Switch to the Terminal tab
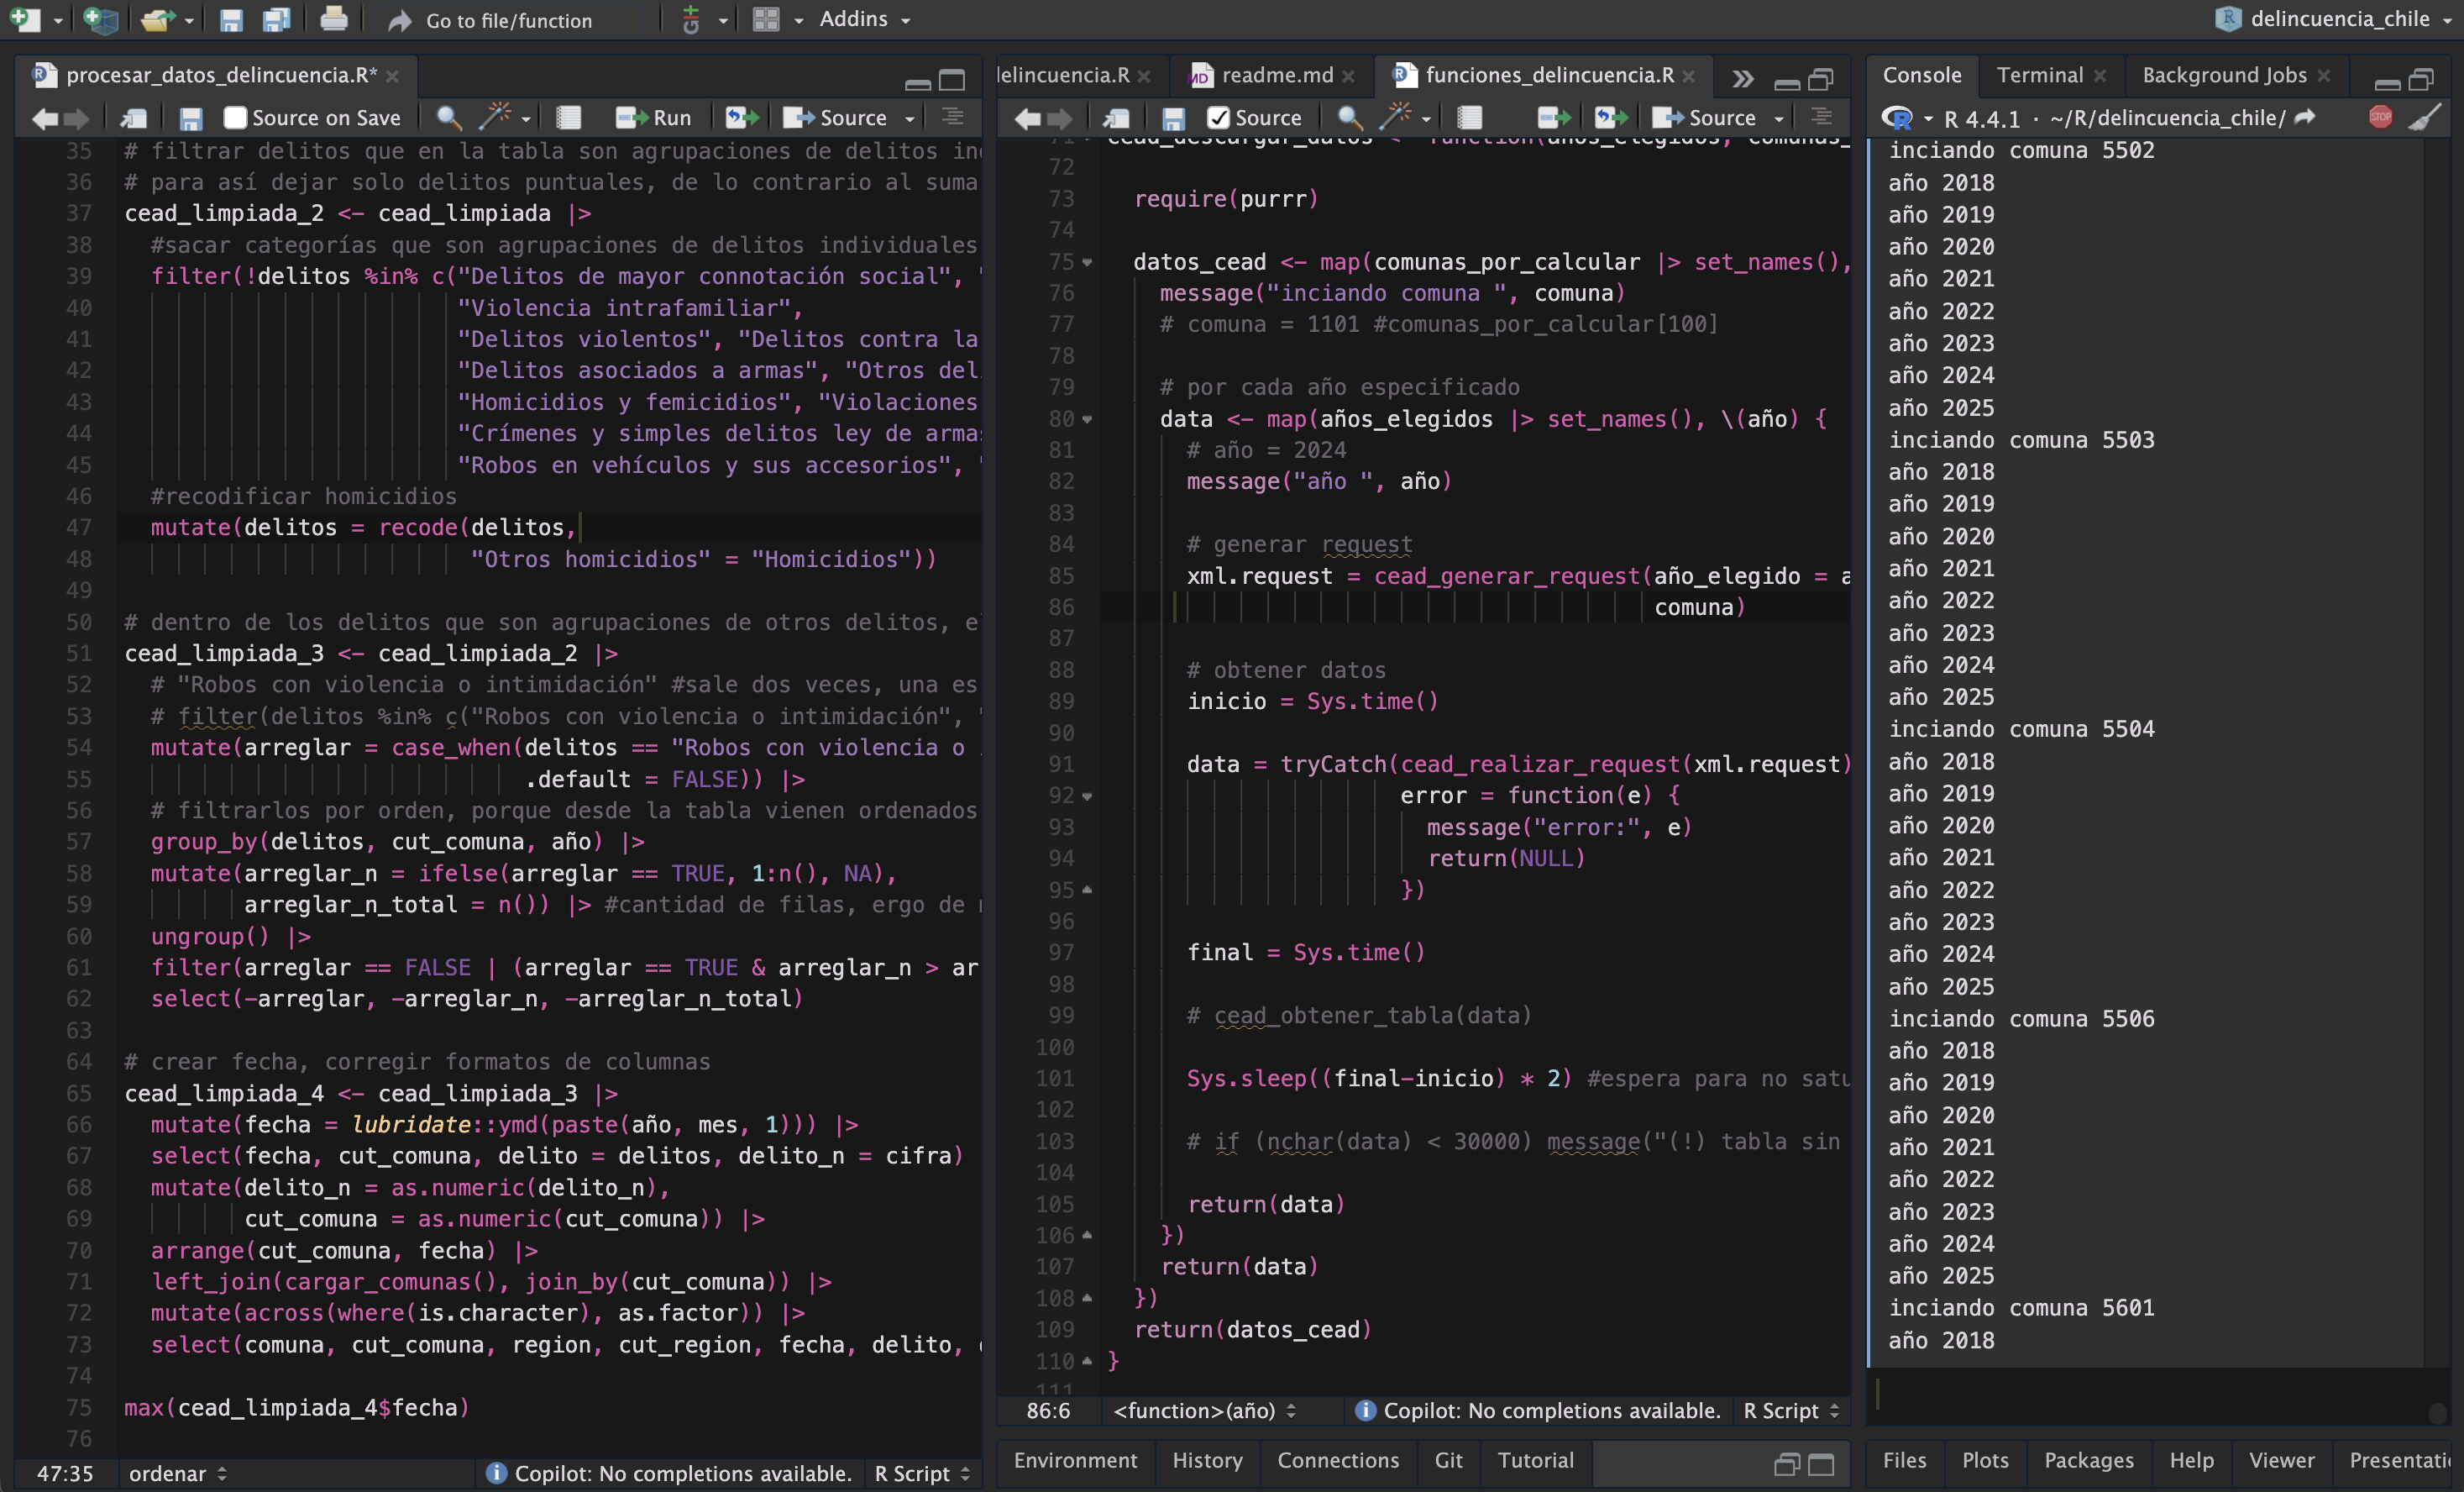The image size is (2464, 1492). tap(2039, 75)
